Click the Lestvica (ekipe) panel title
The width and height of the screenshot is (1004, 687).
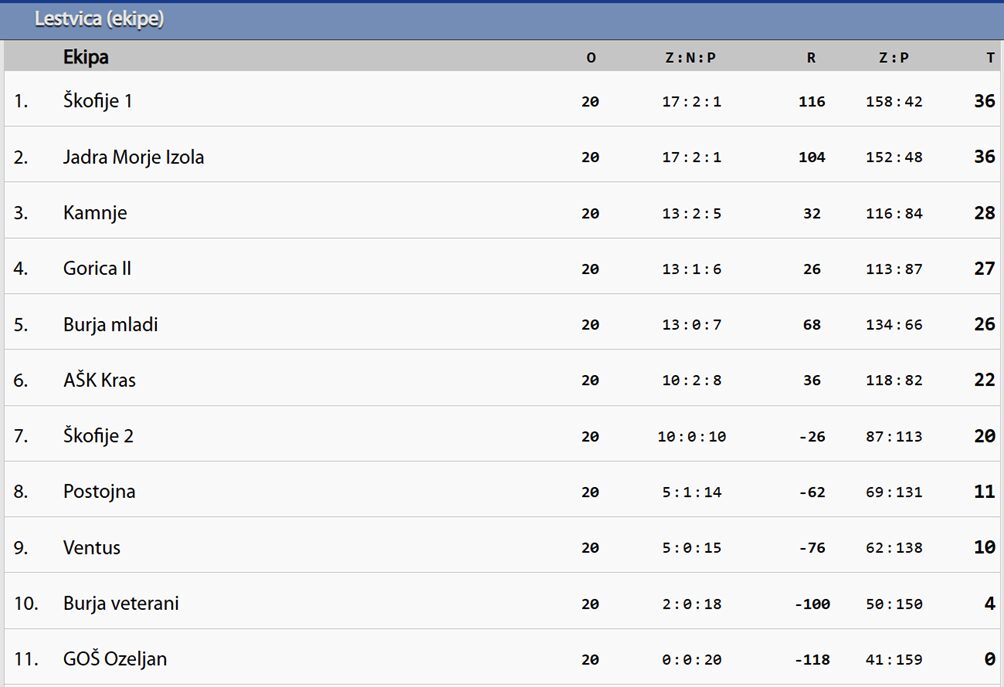click(x=99, y=19)
